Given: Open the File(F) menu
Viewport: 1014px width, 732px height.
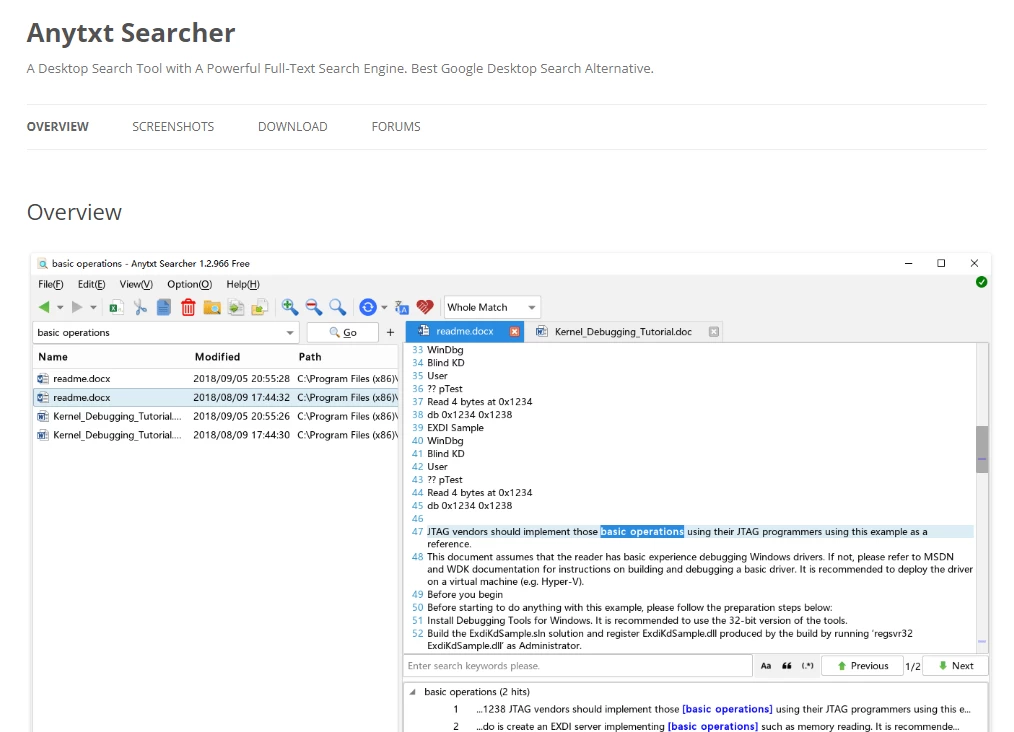Looking at the screenshot, I should click(50, 285).
